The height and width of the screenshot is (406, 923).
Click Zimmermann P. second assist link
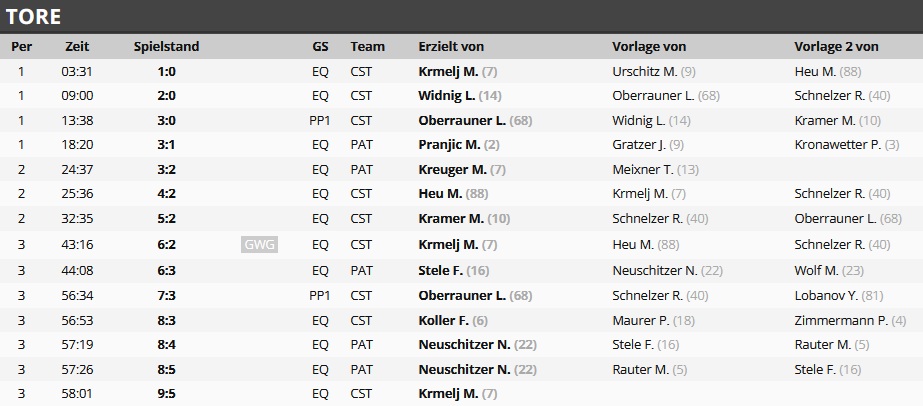coord(841,320)
